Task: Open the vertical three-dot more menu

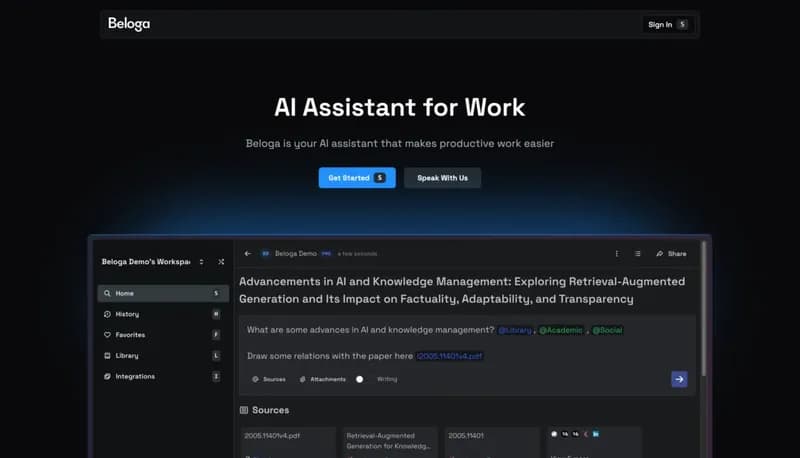Action: pyautogui.click(x=617, y=253)
